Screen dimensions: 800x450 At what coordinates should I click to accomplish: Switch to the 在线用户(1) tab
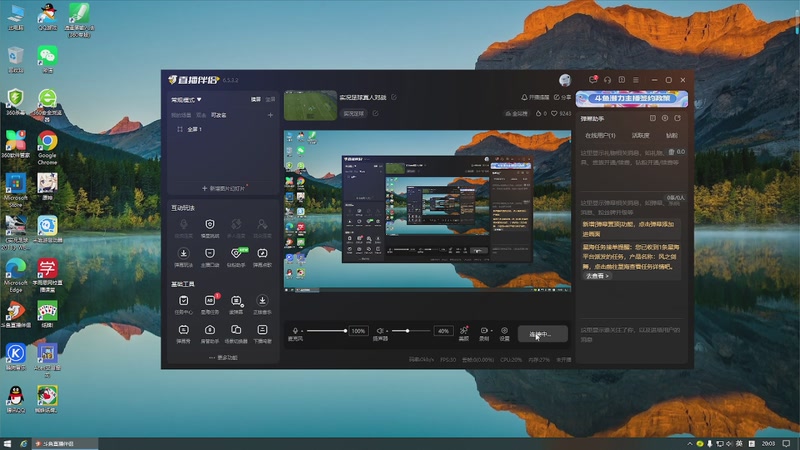600,136
